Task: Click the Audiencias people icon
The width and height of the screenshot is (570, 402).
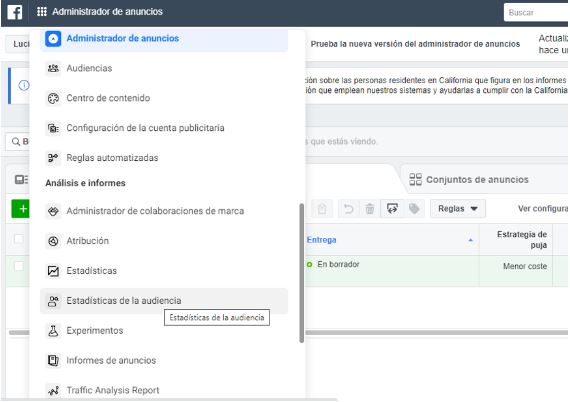Action: click(x=53, y=68)
